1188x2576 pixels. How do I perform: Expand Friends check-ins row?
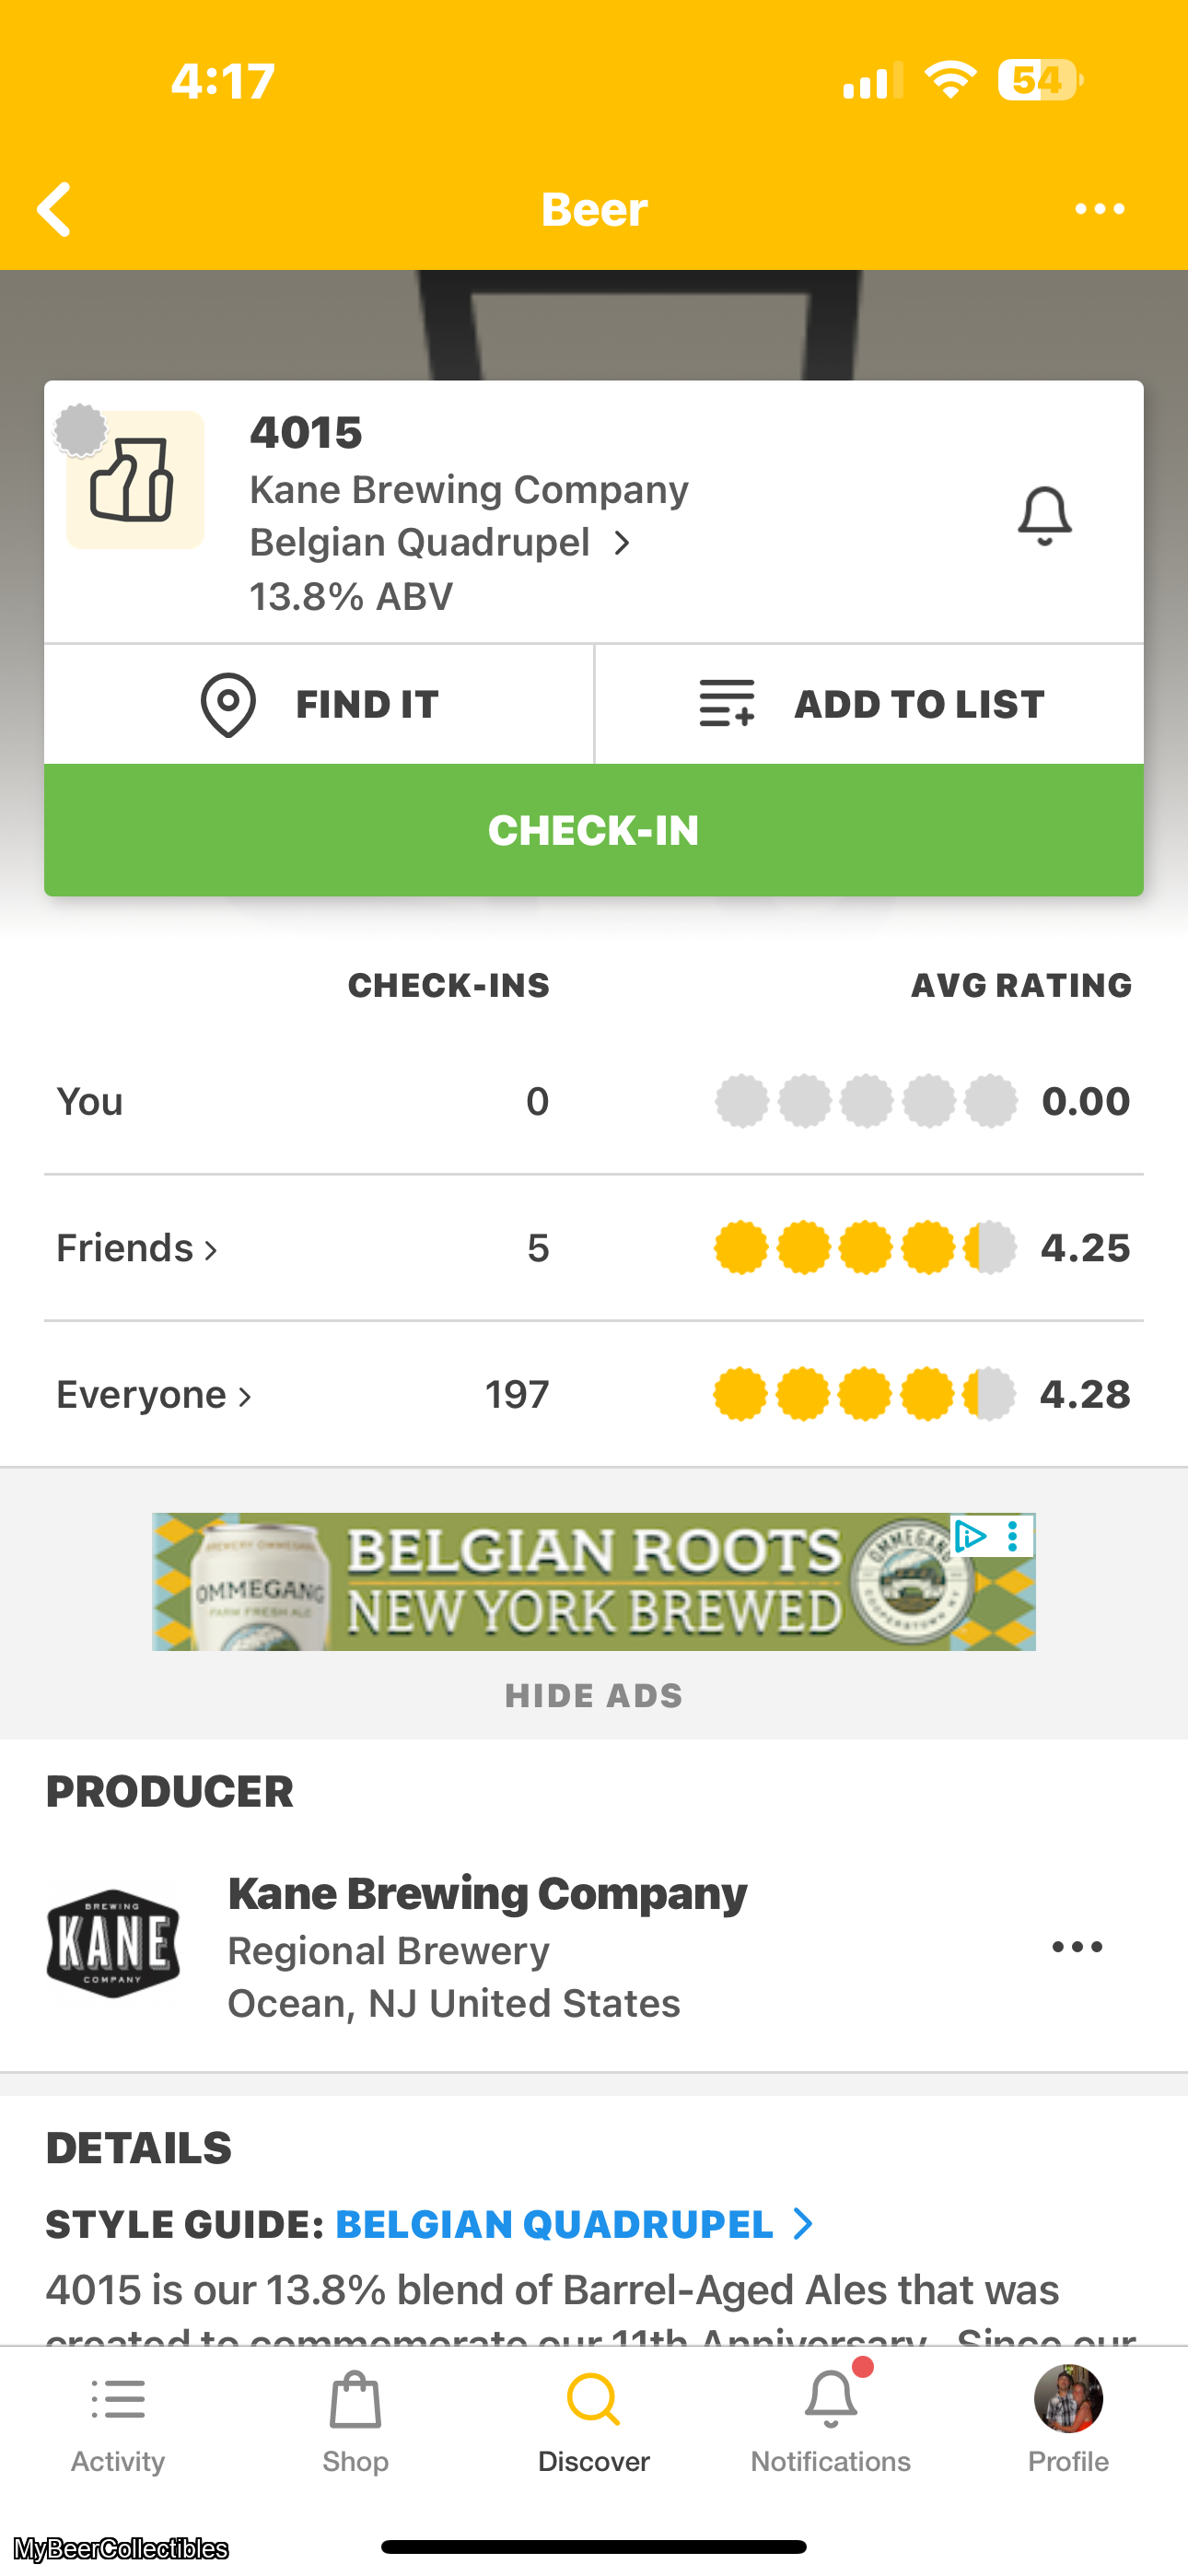click(137, 1248)
